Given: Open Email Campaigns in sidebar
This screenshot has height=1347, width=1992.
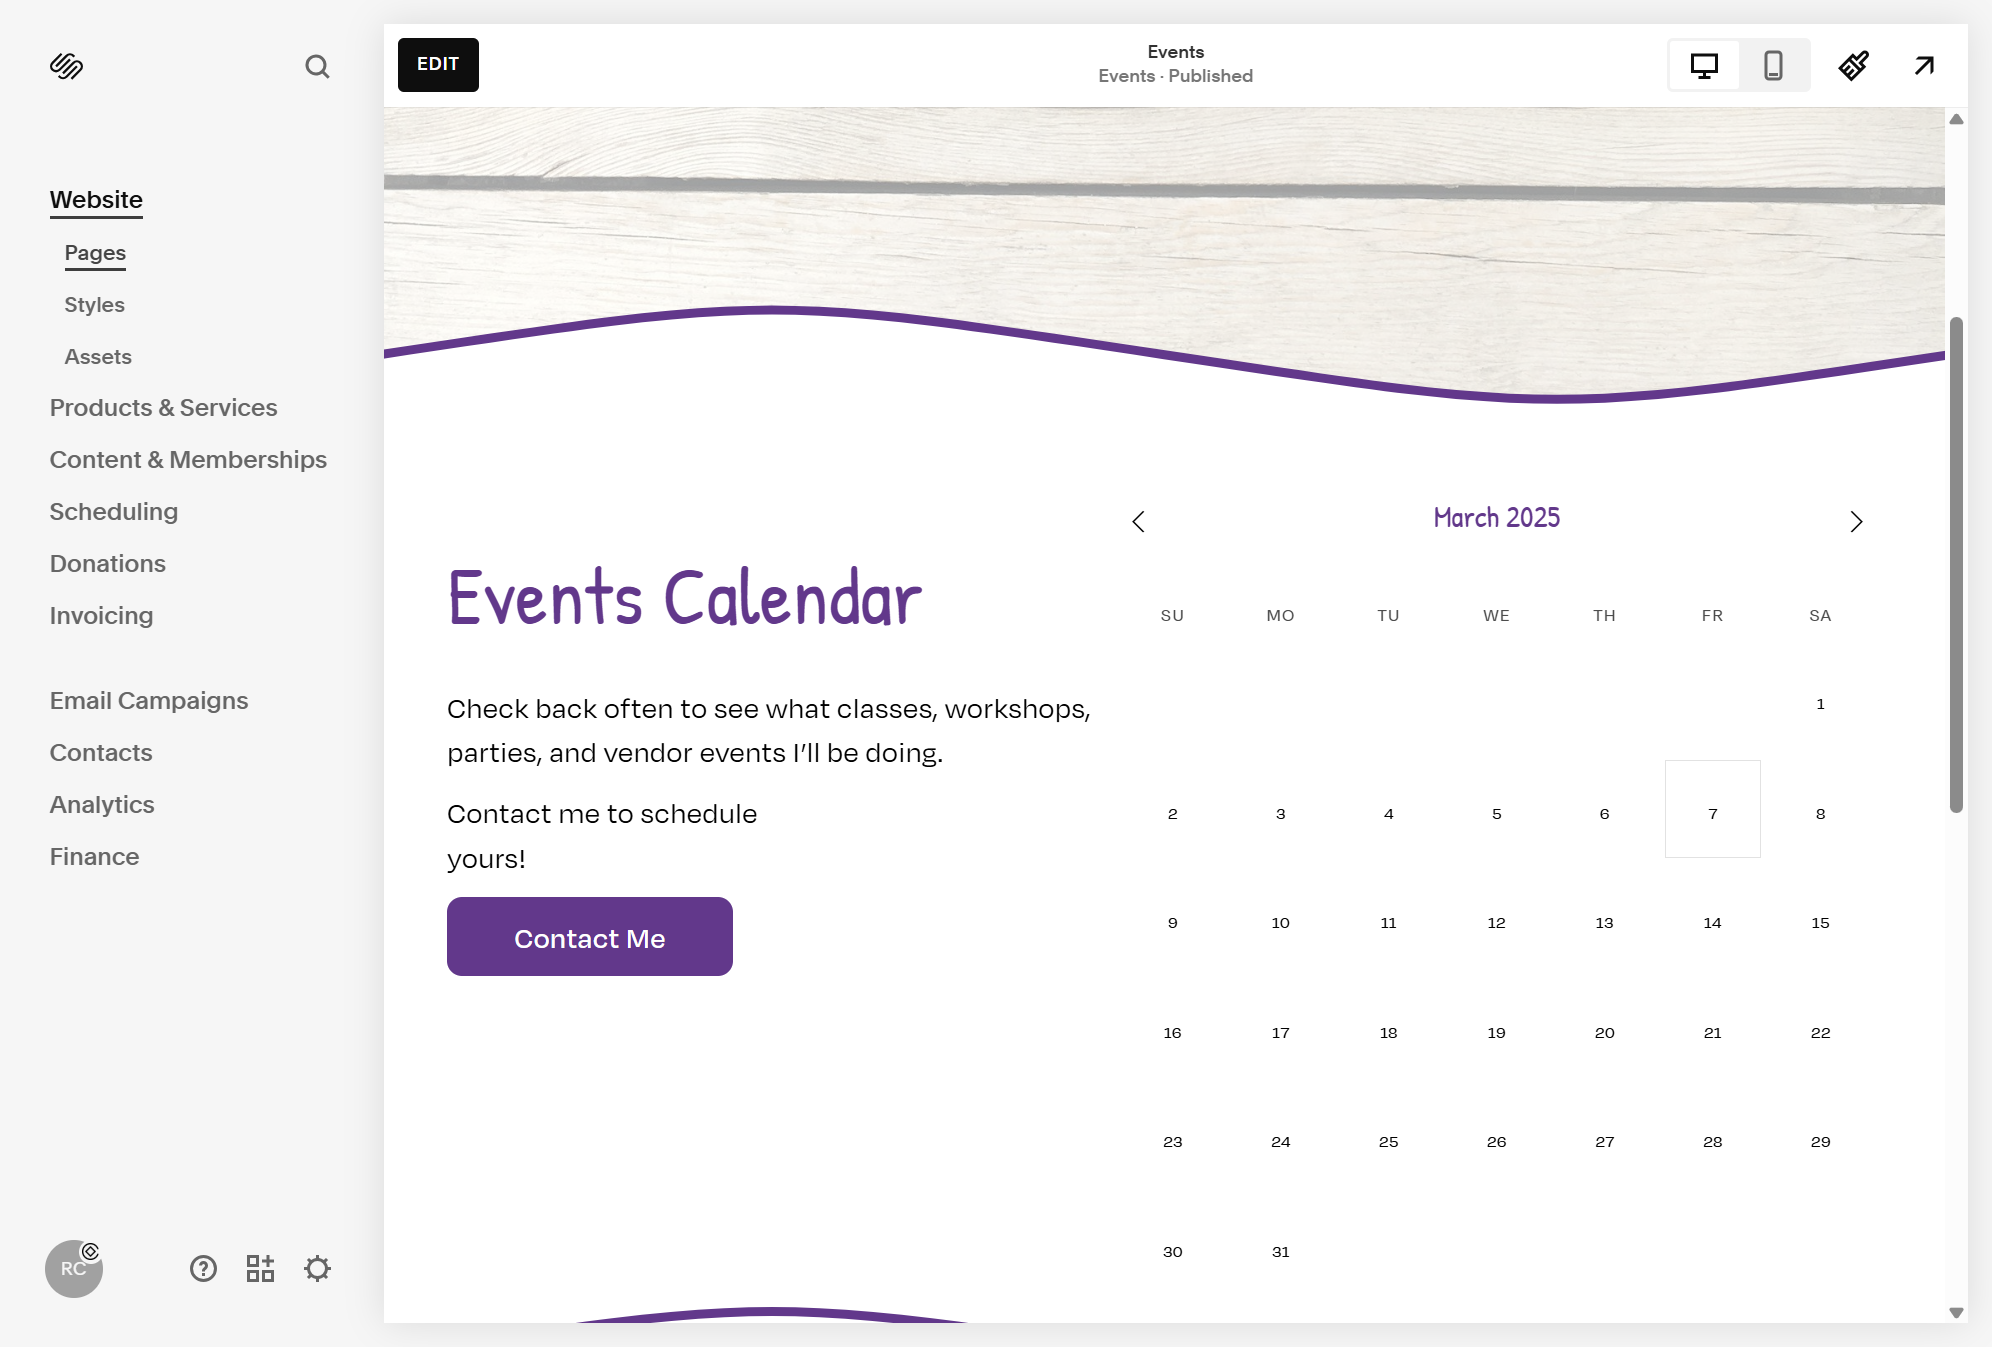Looking at the screenshot, I should click(149, 701).
